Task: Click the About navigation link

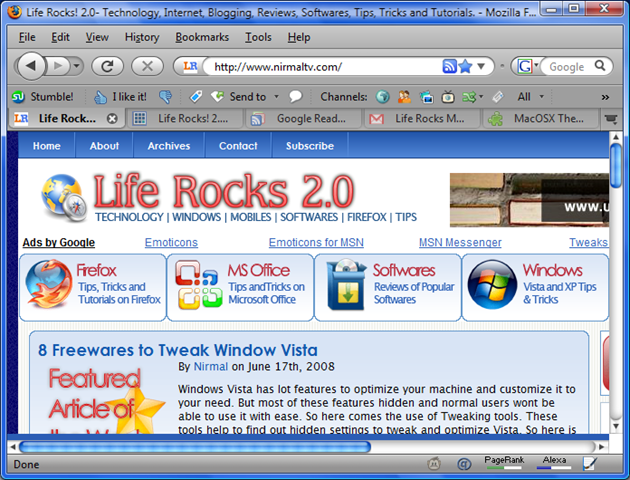Action: [104, 146]
